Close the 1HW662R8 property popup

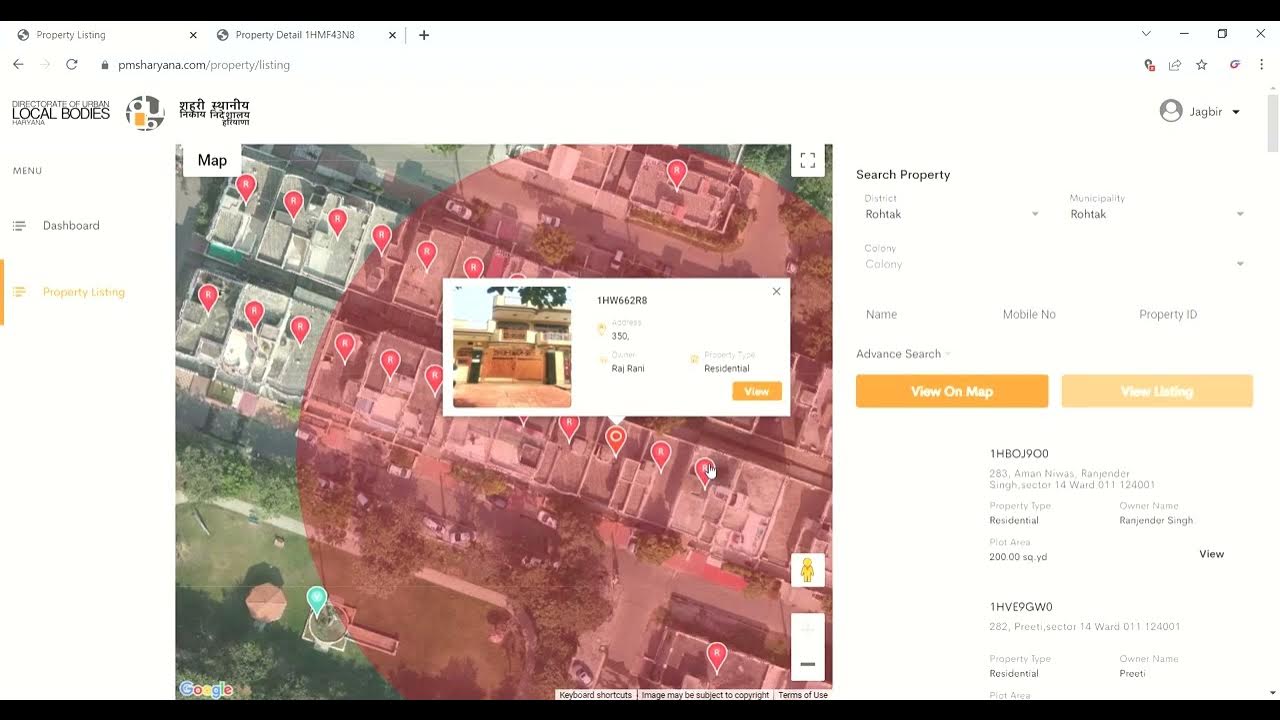tap(776, 292)
